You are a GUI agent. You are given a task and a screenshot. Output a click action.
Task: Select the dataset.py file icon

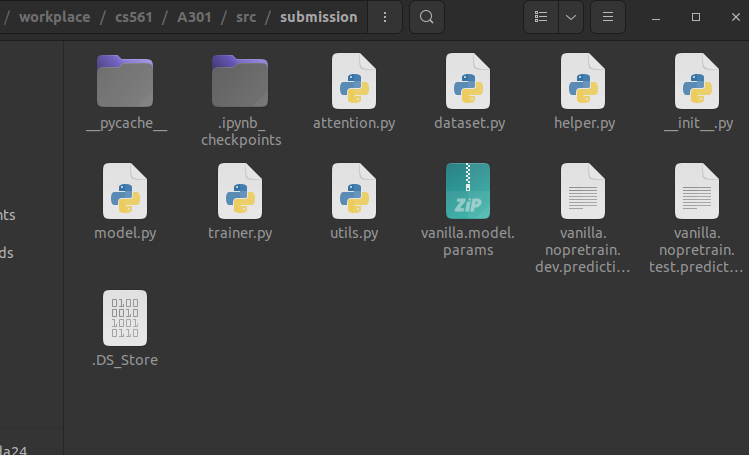tap(468, 81)
